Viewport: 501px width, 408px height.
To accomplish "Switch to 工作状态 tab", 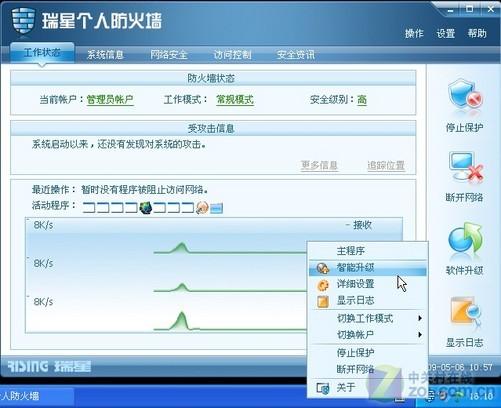I will pyautogui.click(x=42, y=53).
